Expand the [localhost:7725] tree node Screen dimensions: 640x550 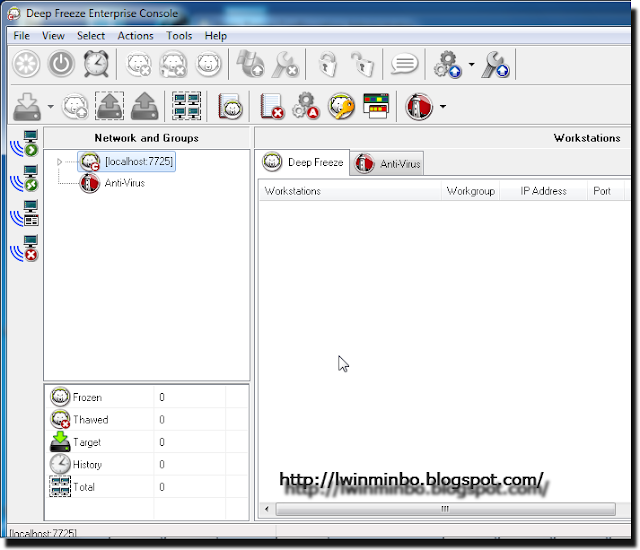[59, 162]
